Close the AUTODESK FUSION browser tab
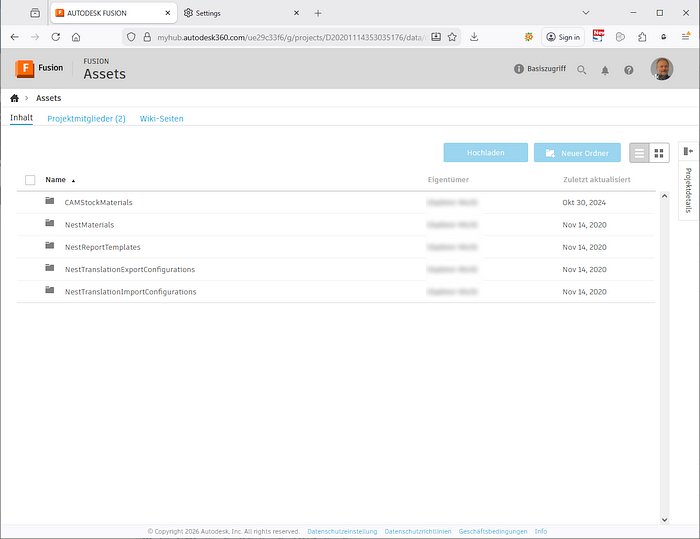This screenshot has height=539, width=700. (x=168, y=13)
